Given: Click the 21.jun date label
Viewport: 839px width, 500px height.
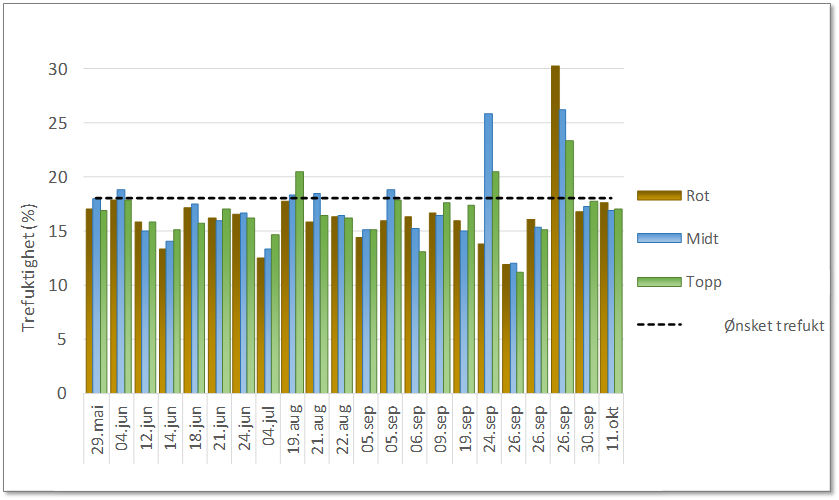Looking at the screenshot, I should coord(219,427).
